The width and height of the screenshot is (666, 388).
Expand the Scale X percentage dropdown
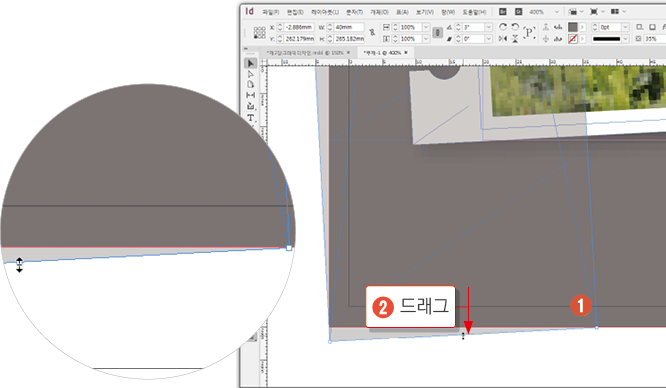point(426,27)
